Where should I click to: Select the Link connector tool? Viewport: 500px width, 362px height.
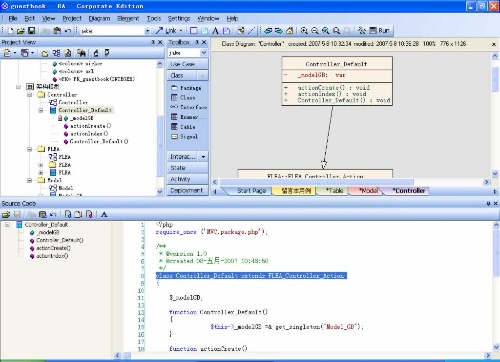(166, 31)
